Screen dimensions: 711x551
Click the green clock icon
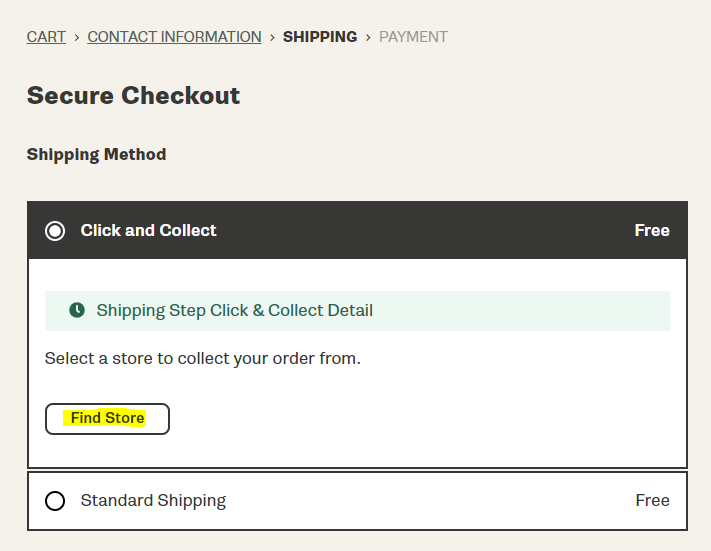77,310
